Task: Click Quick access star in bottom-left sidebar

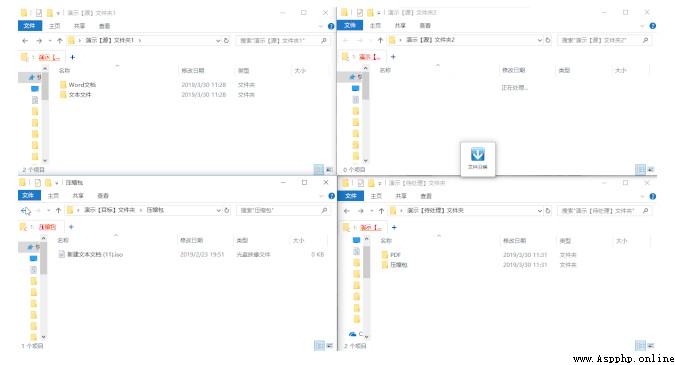Action: pos(30,247)
